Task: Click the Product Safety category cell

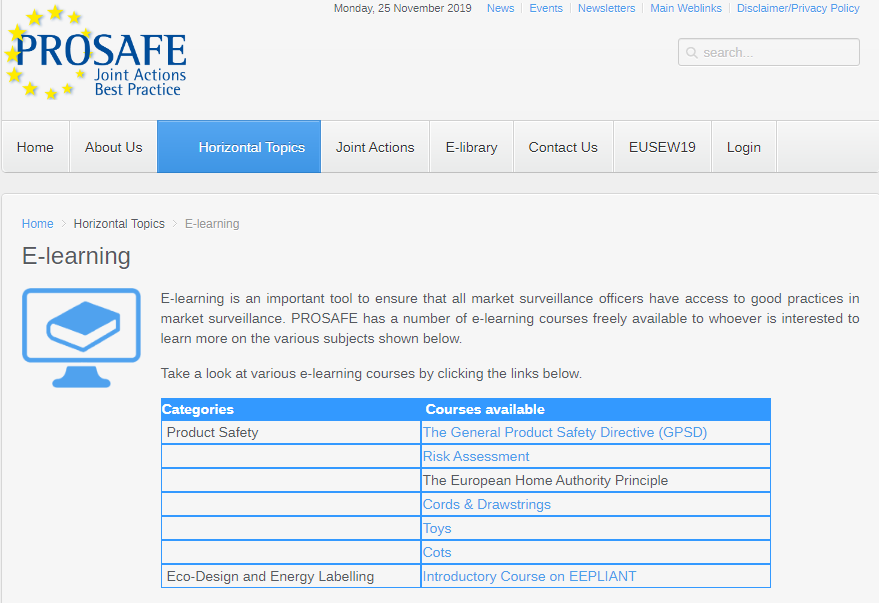Action: [290, 432]
